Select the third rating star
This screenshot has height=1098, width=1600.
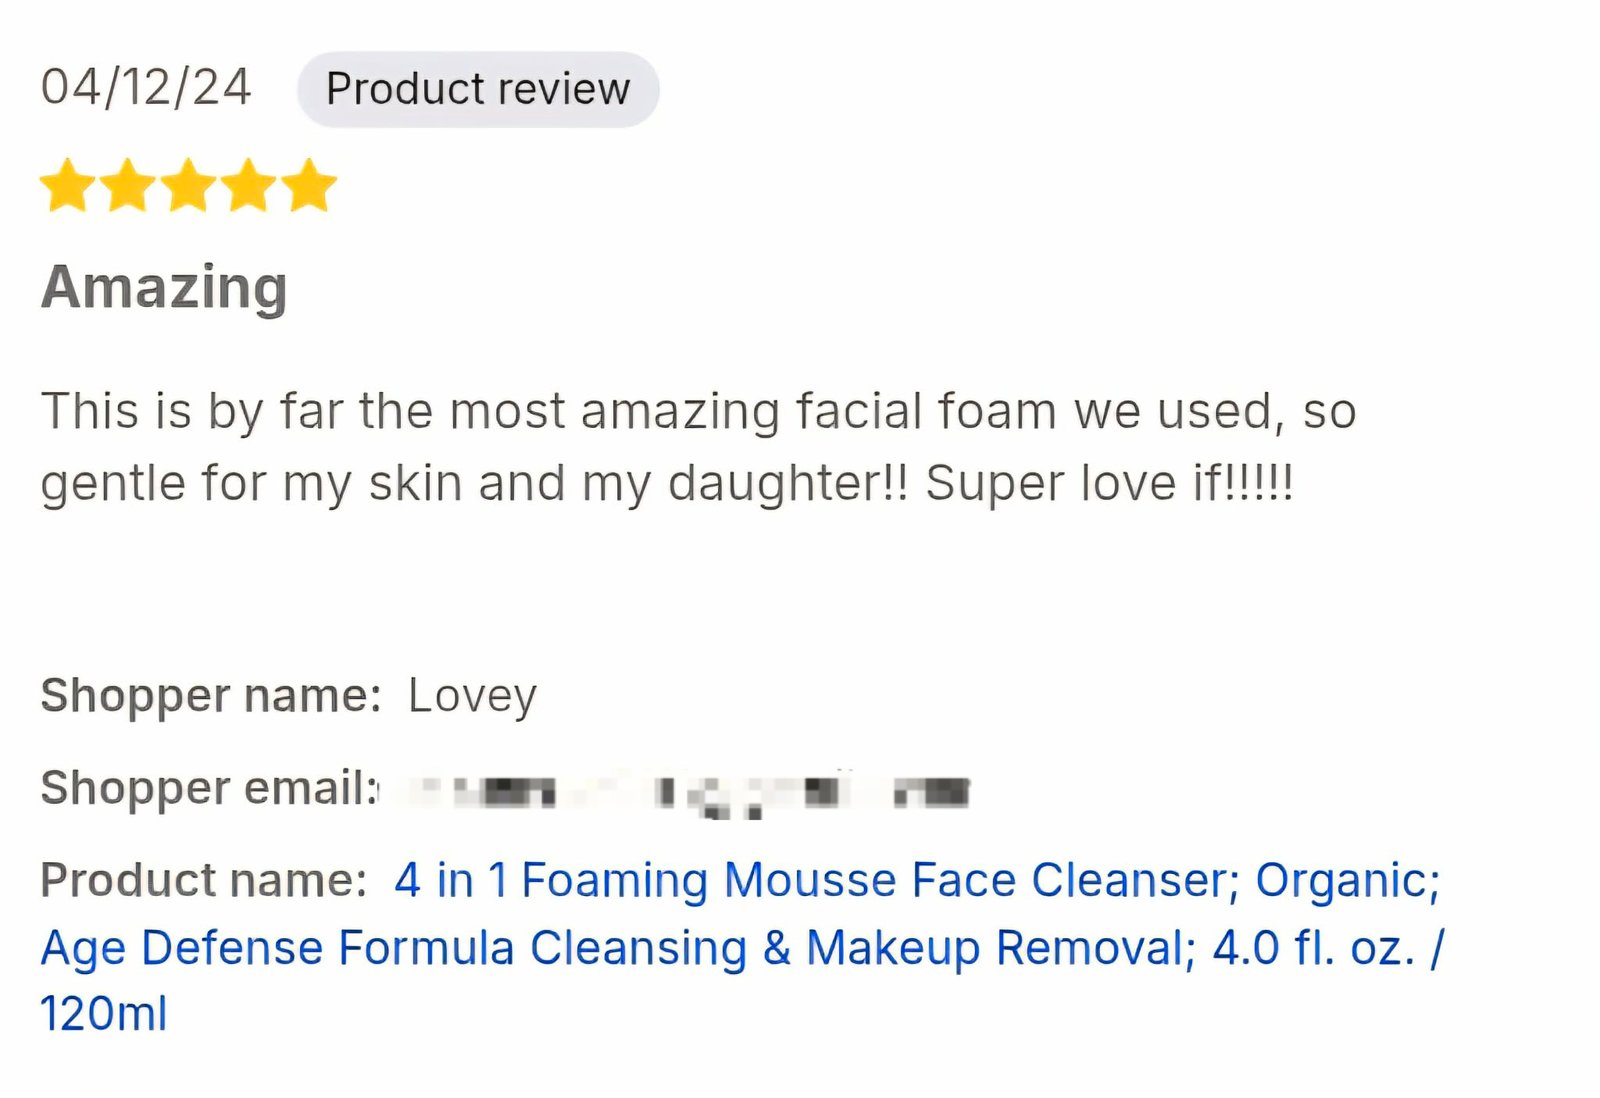click(x=188, y=186)
